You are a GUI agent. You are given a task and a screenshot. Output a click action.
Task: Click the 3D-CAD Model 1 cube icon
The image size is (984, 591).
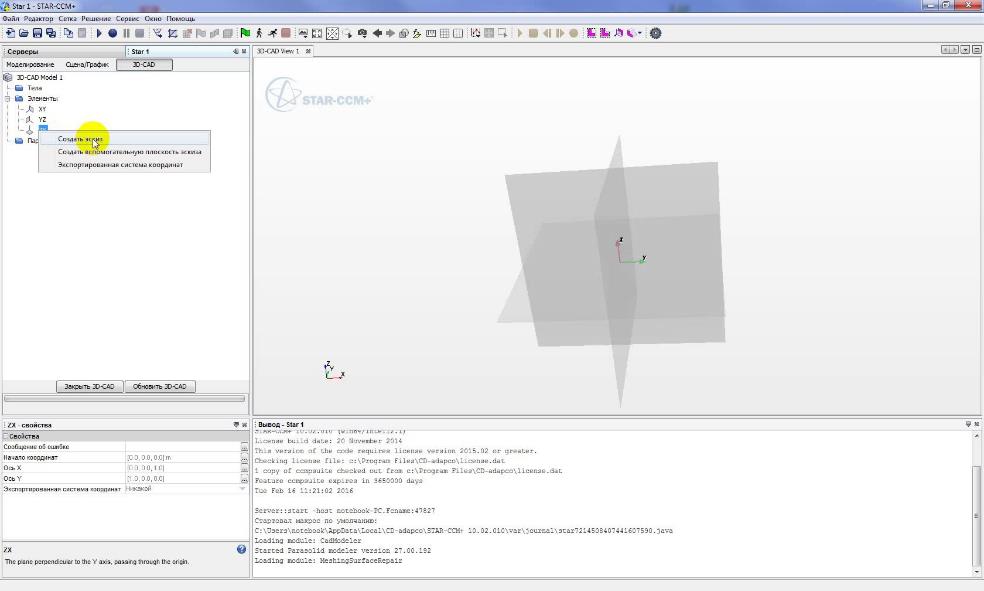pos(9,77)
